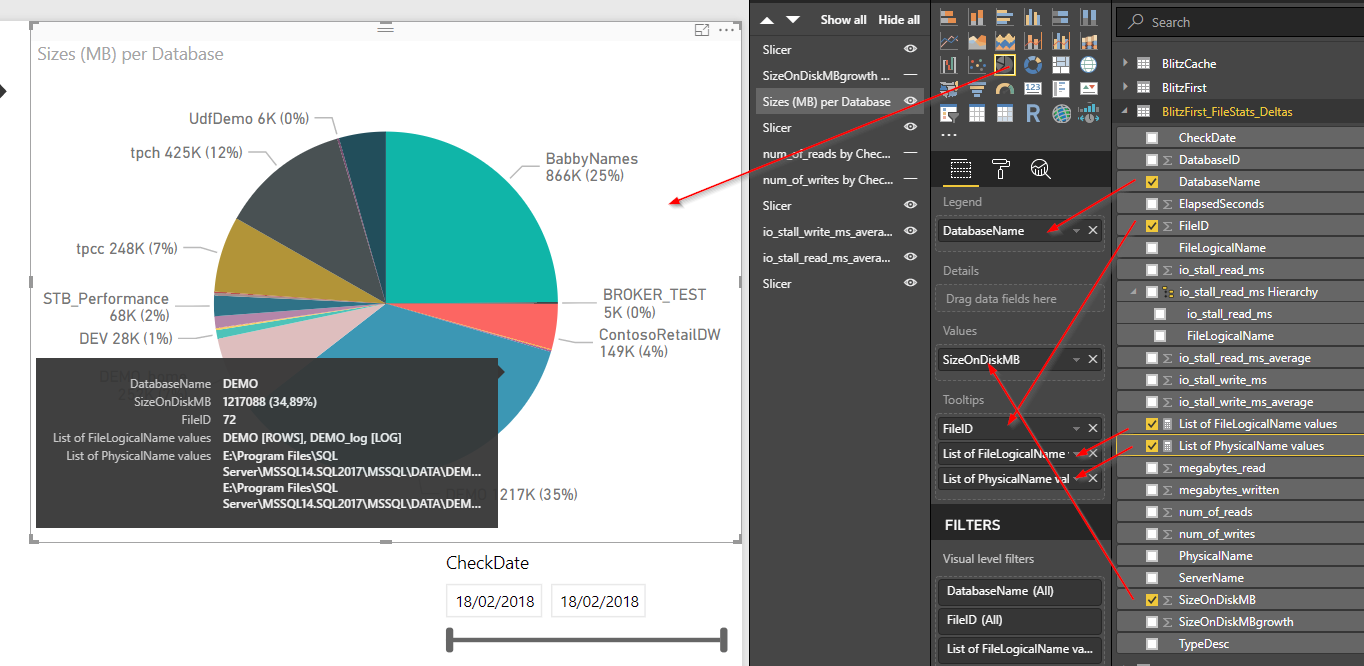Select the KPI visualization
The height and width of the screenshot is (666, 1364).
pos(1089,89)
